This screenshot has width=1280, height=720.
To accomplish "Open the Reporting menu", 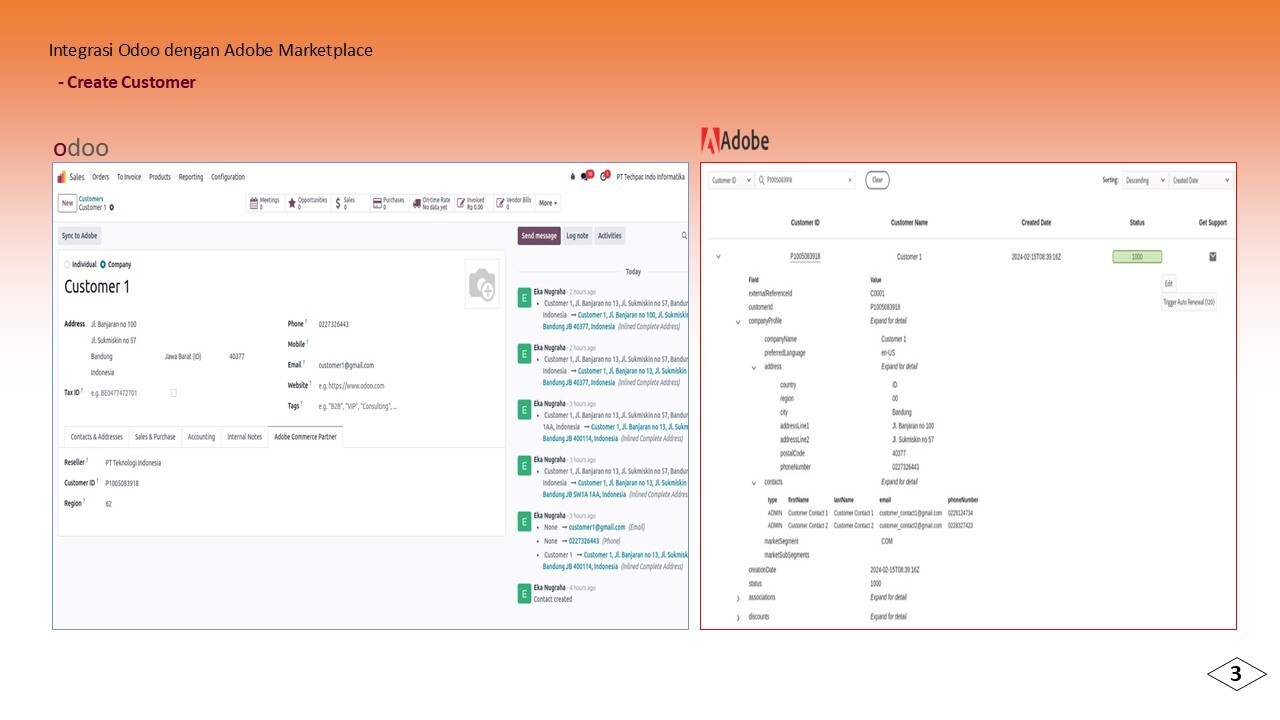I will coord(191,177).
